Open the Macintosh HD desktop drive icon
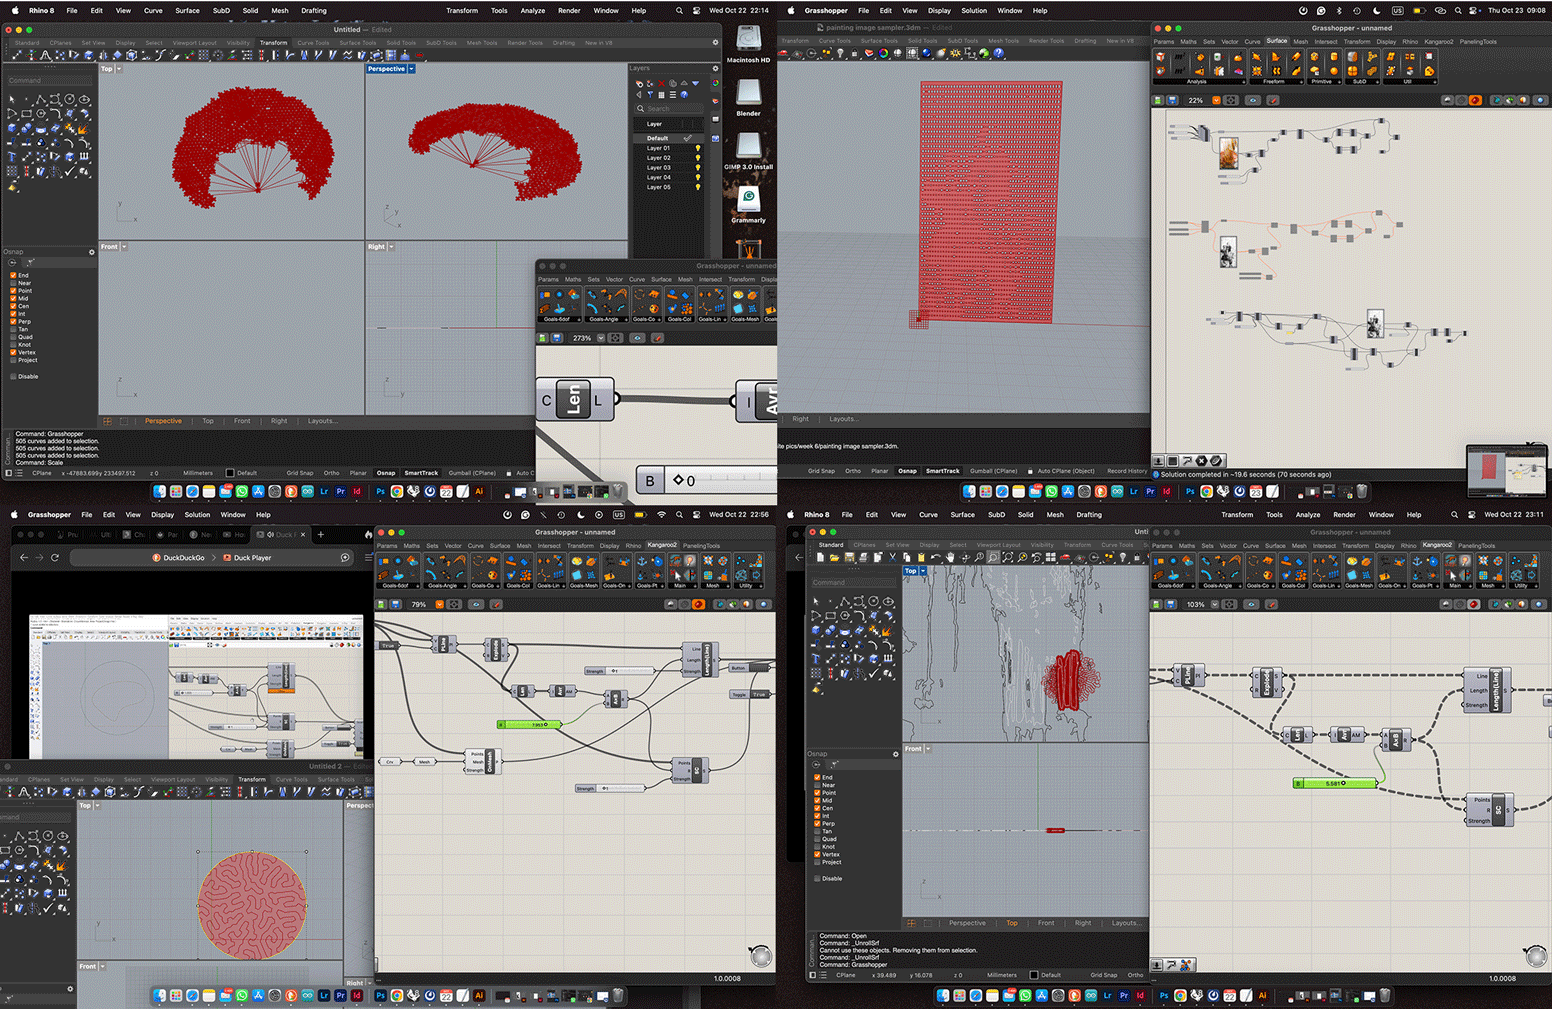Image resolution: width=1552 pixels, height=1009 pixels. click(x=748, y=40)
